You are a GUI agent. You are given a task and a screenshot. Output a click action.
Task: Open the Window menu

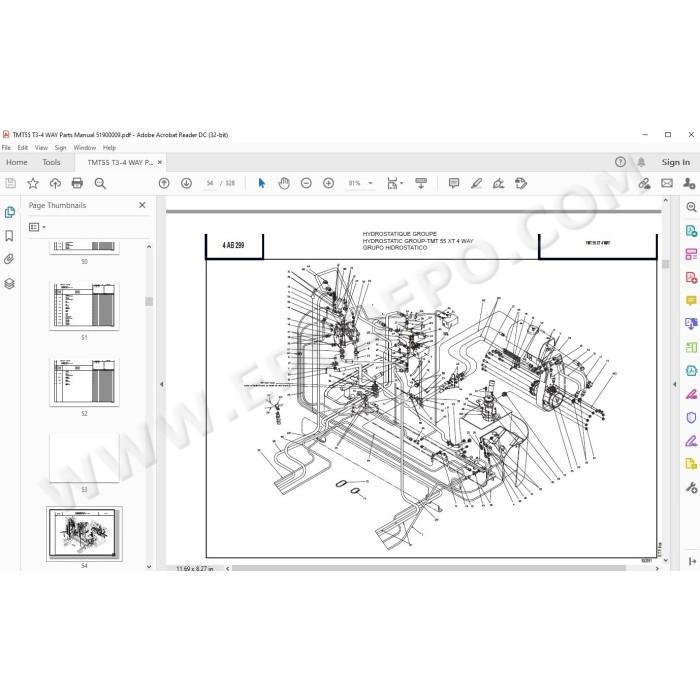(85, 148)
